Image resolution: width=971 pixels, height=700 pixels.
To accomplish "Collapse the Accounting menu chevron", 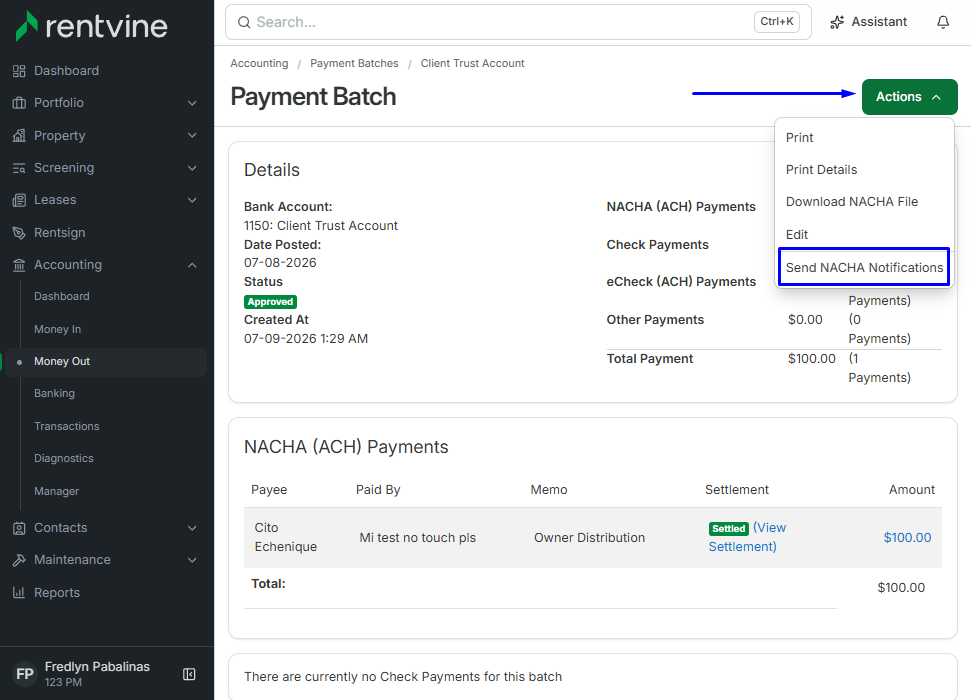I will (x=193, y=265).
